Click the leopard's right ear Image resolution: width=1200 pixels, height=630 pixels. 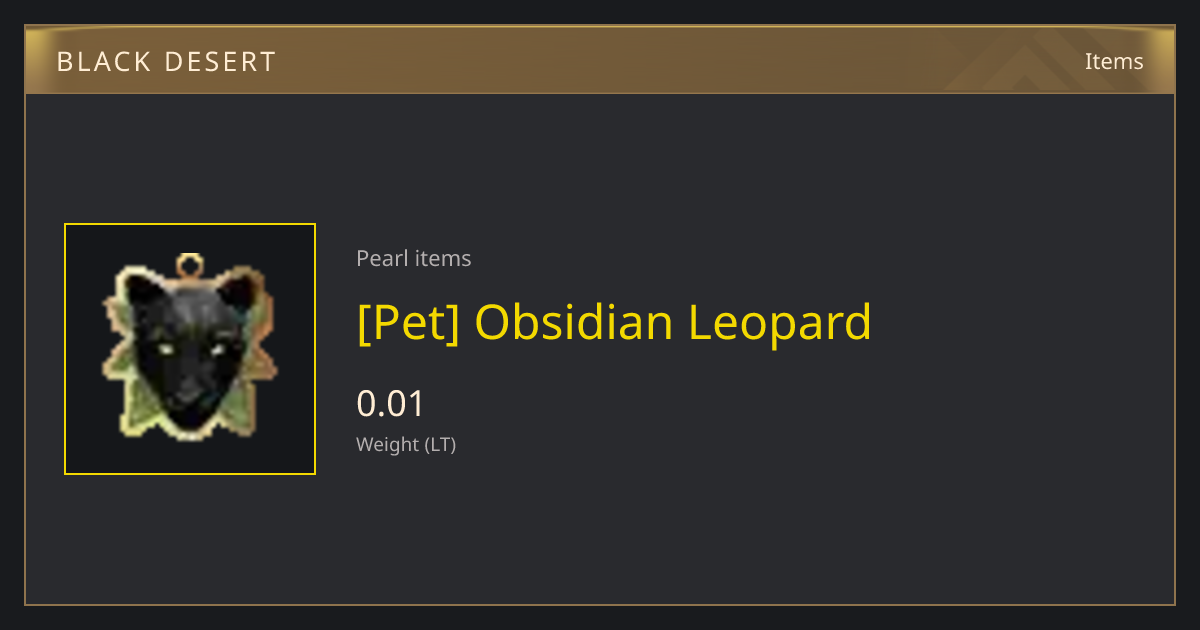(x=239, y=290)
